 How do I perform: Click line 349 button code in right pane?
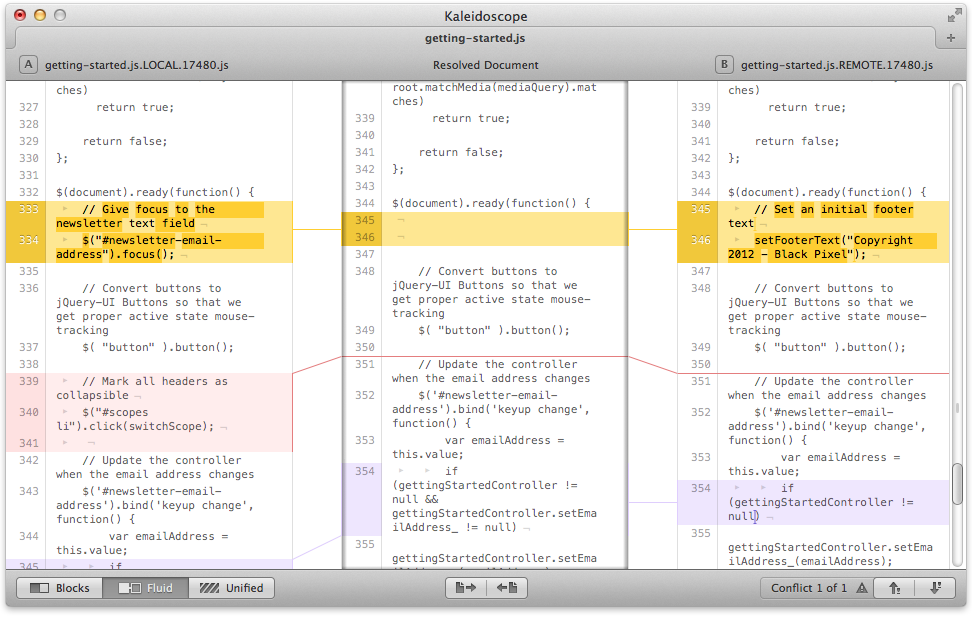[x=829, y=347]
